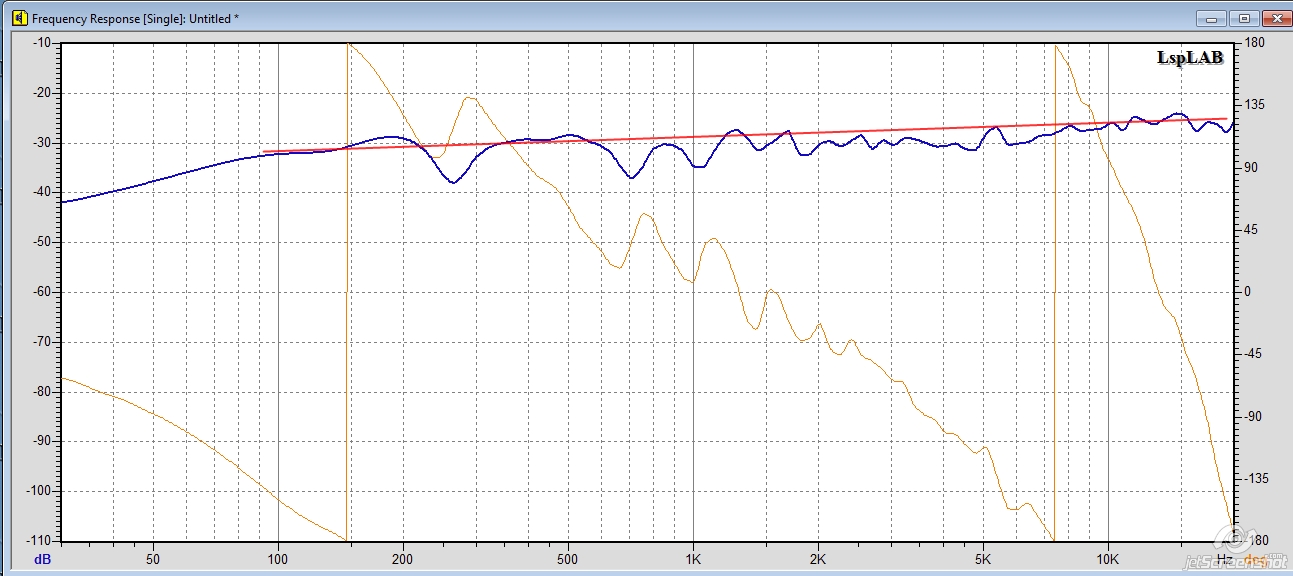Viewport: 1293px width, 576px height.
Task: Click the LspLAB logo text in the graph
Action: click(1190, 59)
